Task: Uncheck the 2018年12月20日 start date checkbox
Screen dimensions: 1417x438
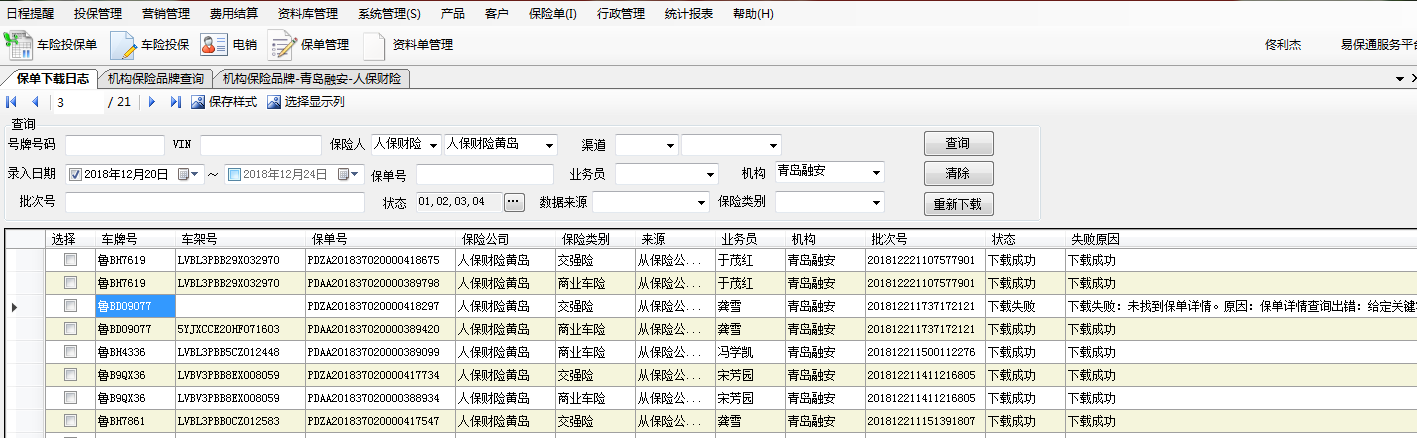Action: click(x=75, y=174)
